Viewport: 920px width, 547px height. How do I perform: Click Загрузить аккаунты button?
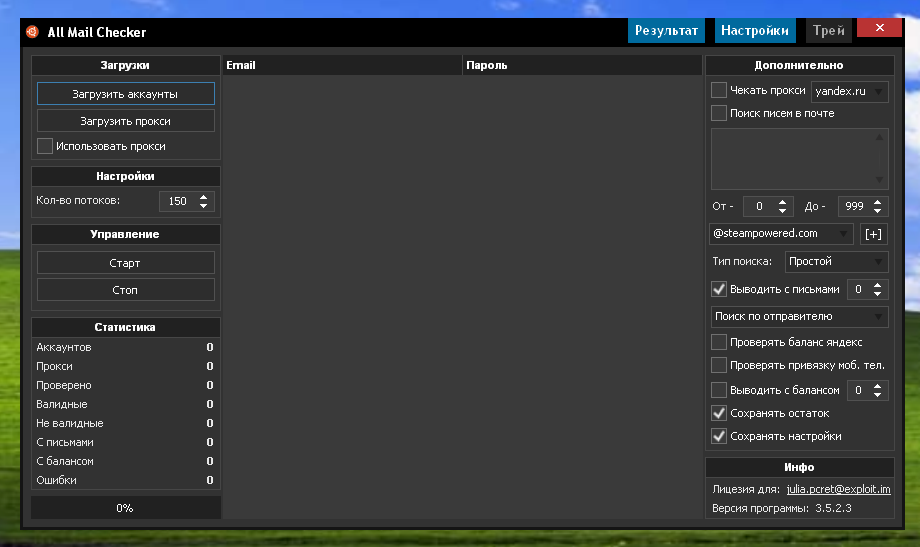click(x=126, y=94)
